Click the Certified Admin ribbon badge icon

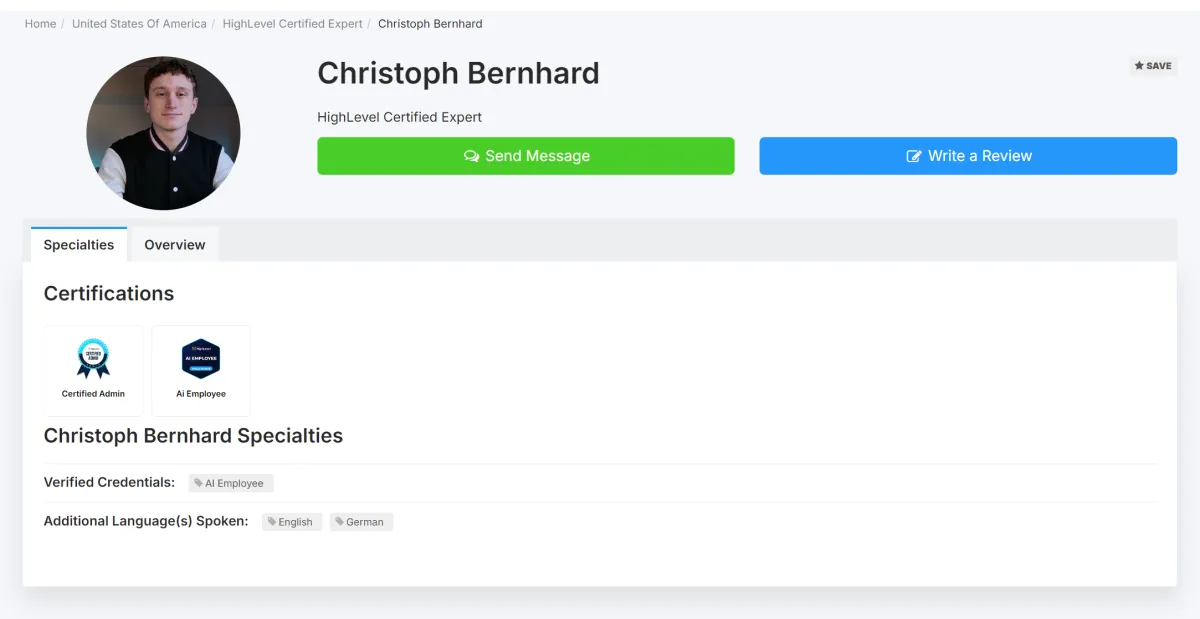[x=93, y=358]
